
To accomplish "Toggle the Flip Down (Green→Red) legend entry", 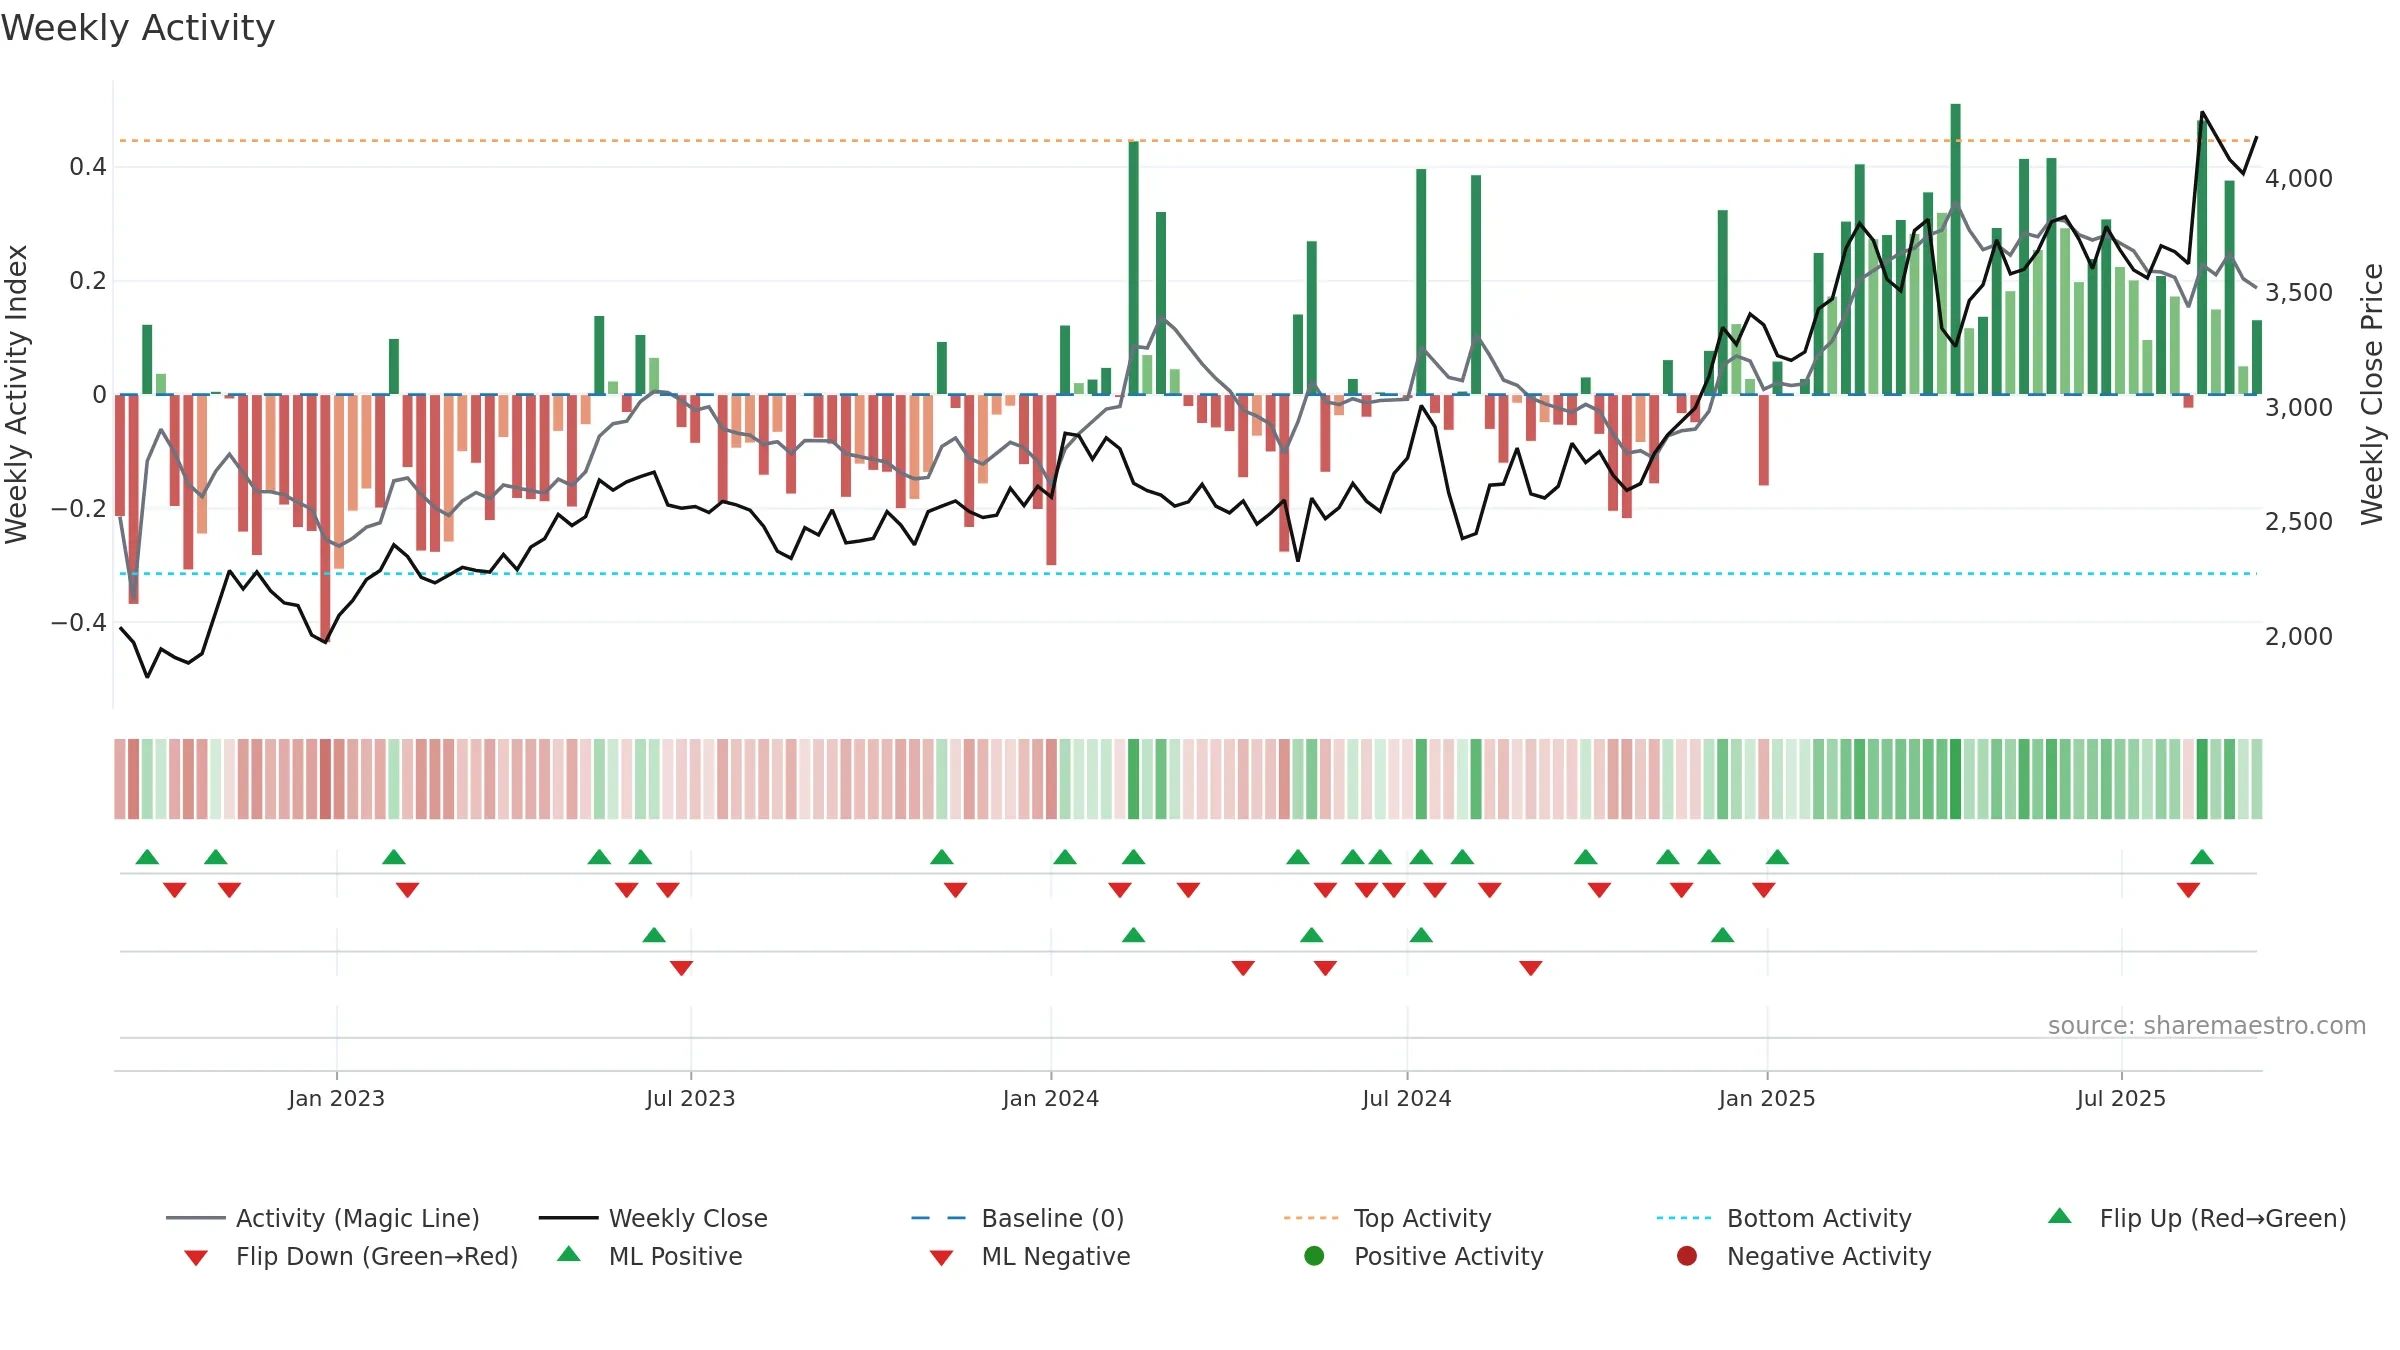I will [351, 1256].
